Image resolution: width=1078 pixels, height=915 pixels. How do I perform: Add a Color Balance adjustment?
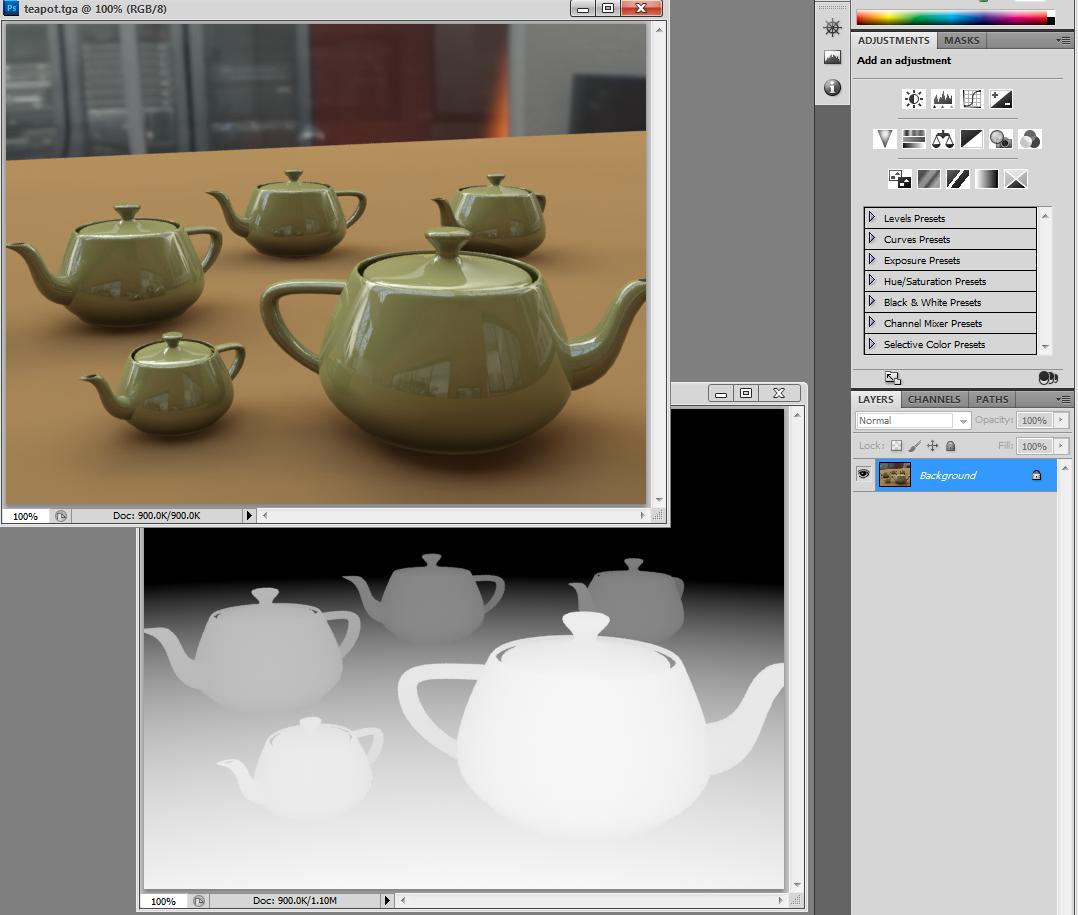tap(943, 140)
